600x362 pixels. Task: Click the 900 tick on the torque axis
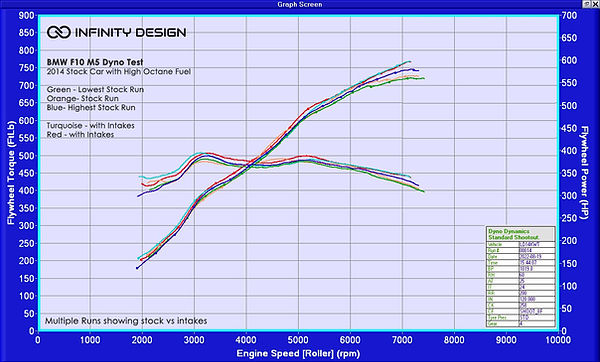coord(26,15)
